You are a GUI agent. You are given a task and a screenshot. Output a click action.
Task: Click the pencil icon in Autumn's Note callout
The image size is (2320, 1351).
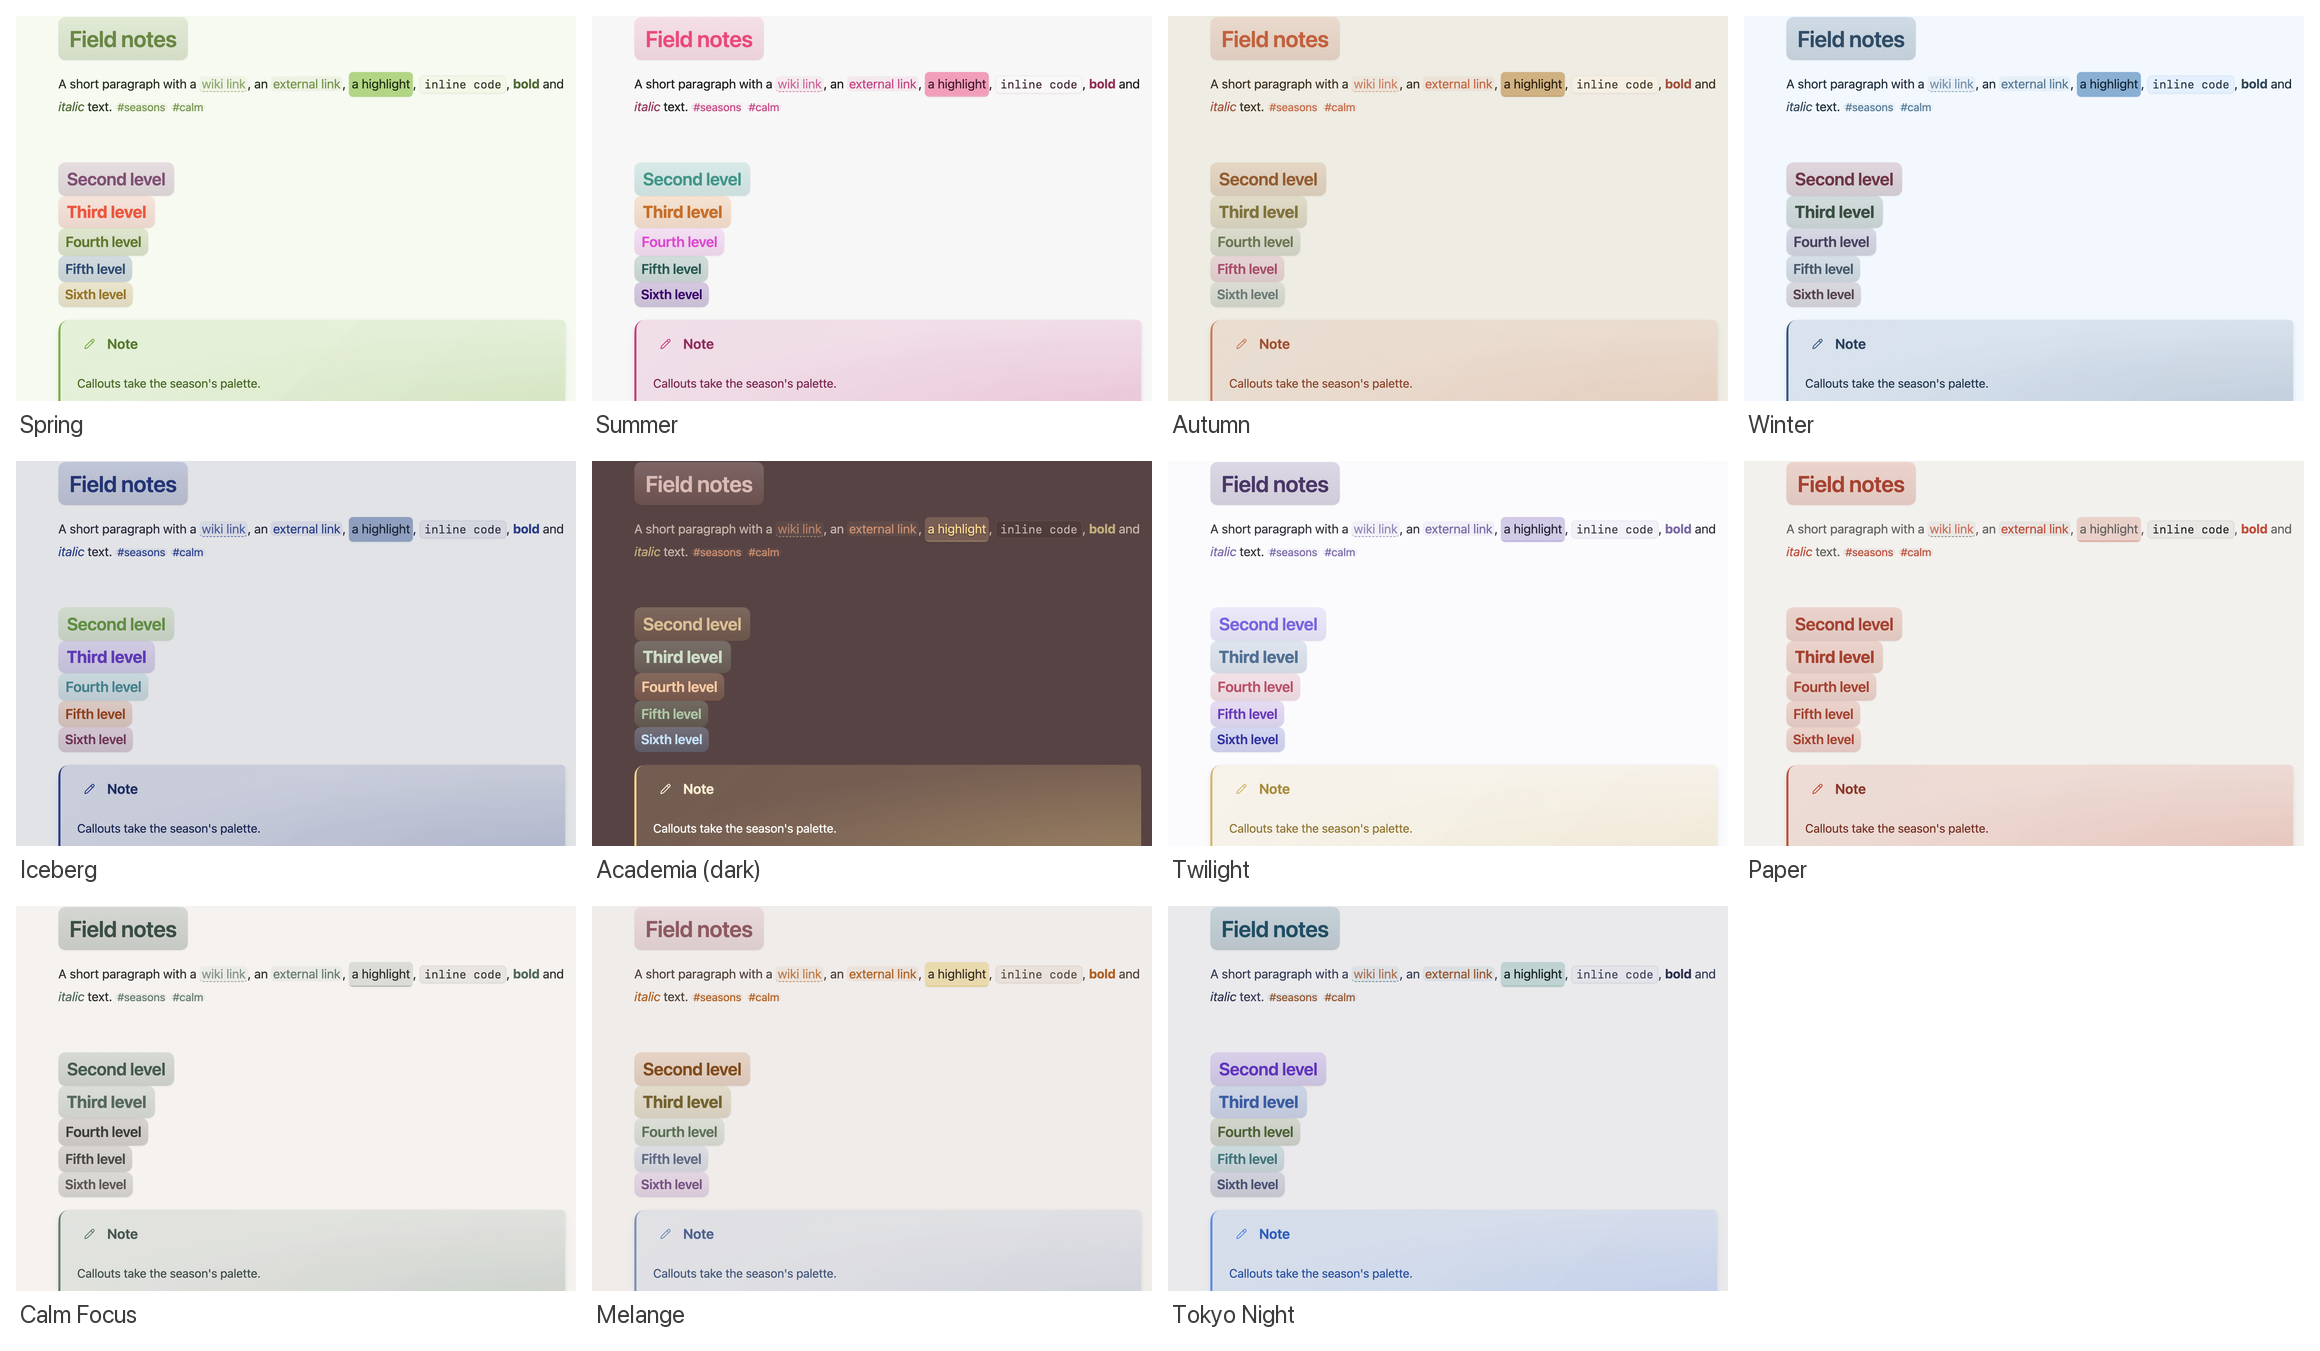click(1241, 344)
